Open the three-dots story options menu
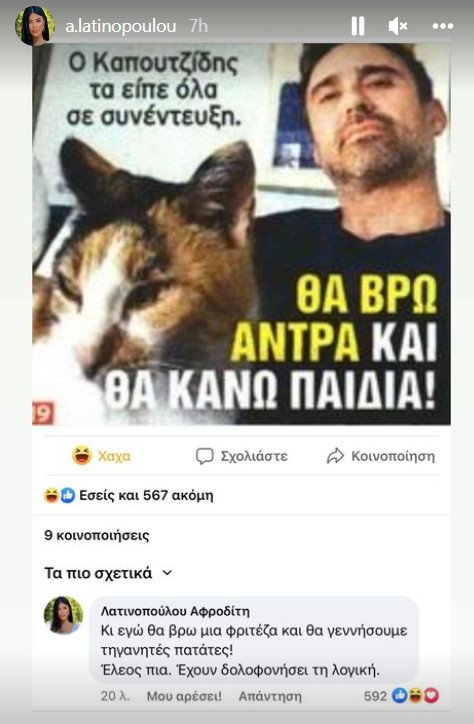The height and width of the screenshot is (724, 474). pos(442,26)
